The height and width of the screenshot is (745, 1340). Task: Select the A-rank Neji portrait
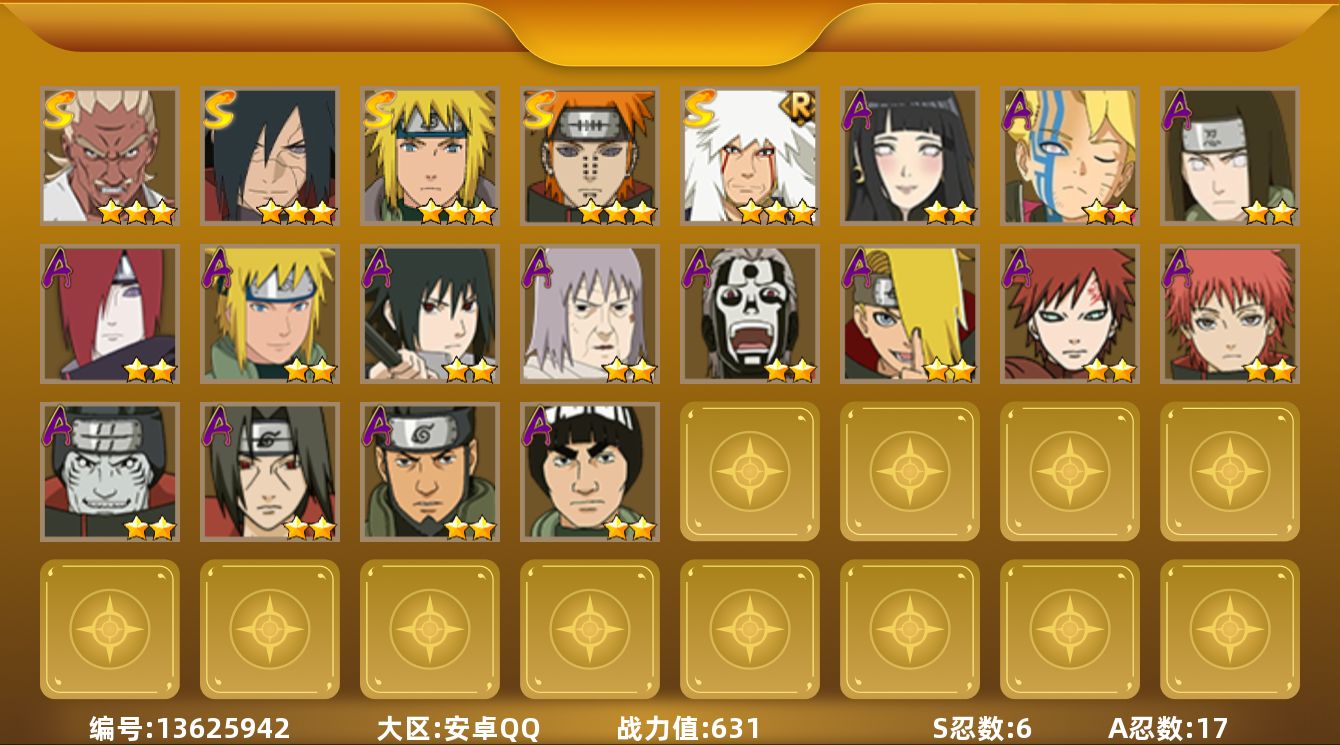1230,156
